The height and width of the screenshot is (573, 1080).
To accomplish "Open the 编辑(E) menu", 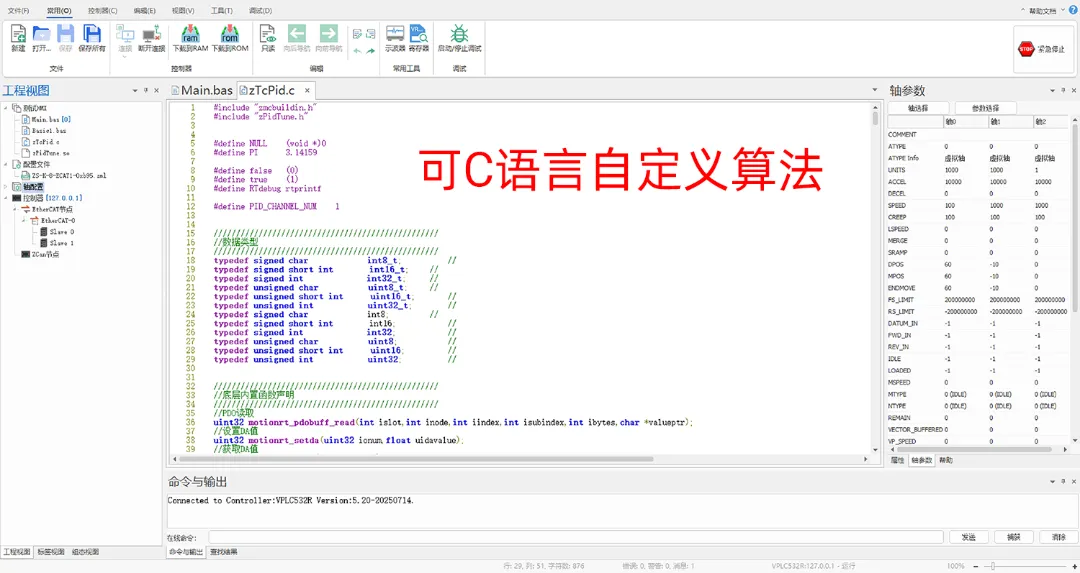I will tap(145, 10).
